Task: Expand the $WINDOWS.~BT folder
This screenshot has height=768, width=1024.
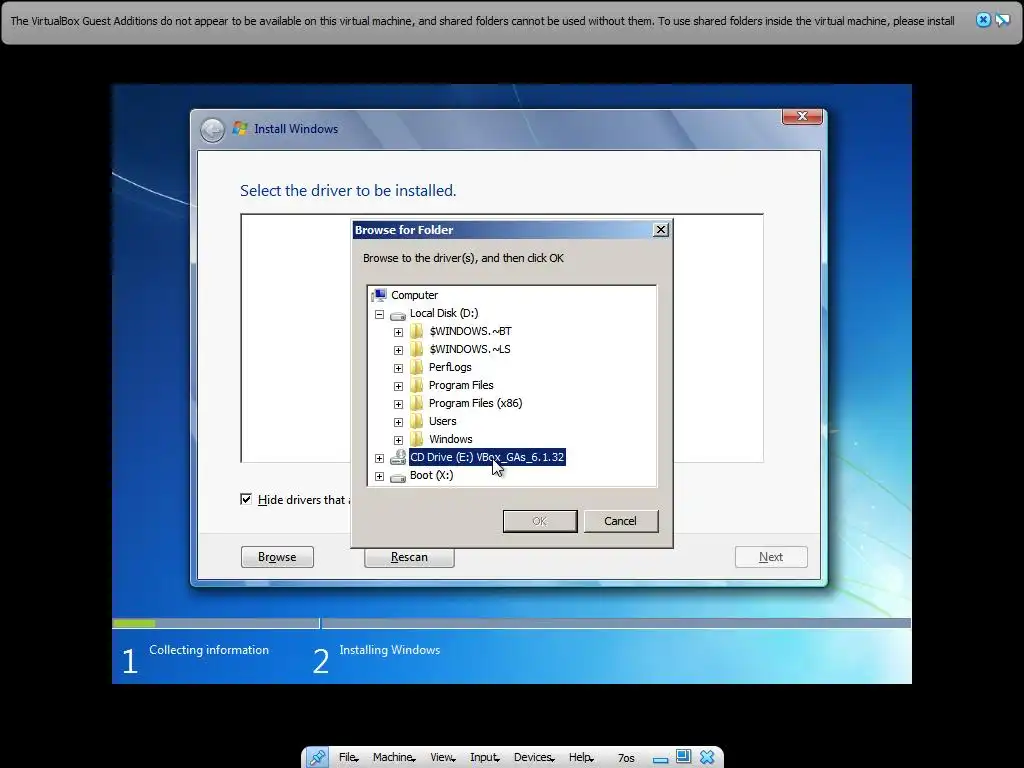Action: point(398,332)
